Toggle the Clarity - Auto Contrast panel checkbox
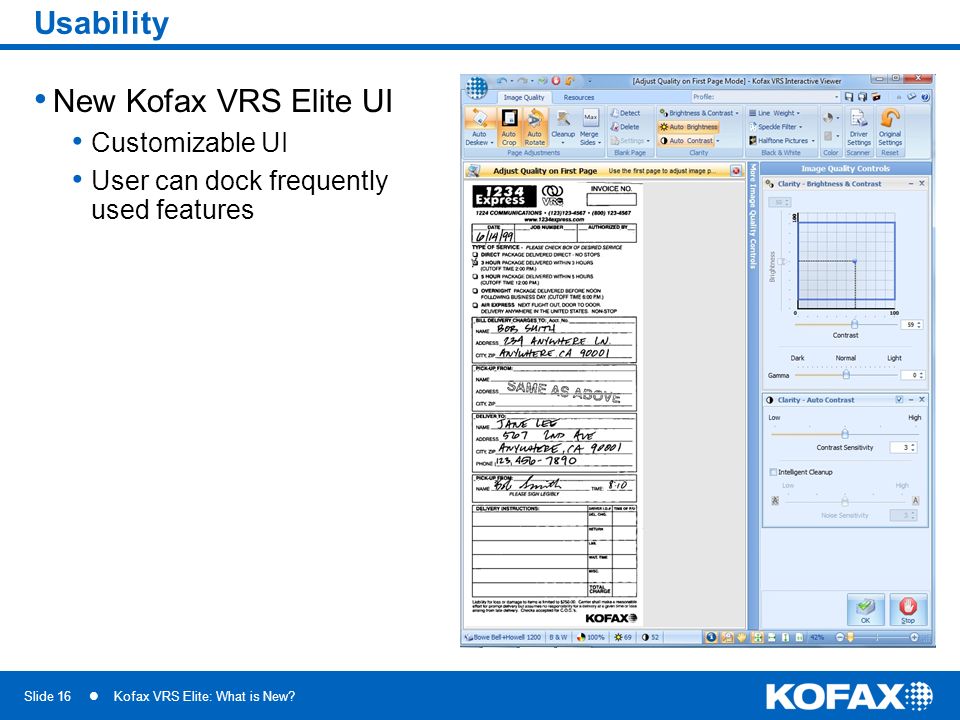Image resolution: width=960 pixels, height=720 pixels. 899,400
